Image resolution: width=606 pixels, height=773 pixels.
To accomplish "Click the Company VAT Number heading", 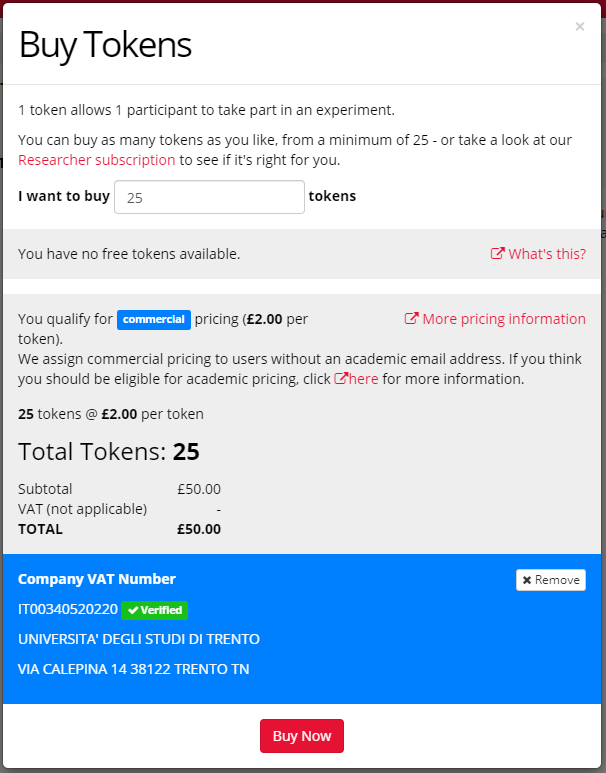I will (x=97, y=579).
